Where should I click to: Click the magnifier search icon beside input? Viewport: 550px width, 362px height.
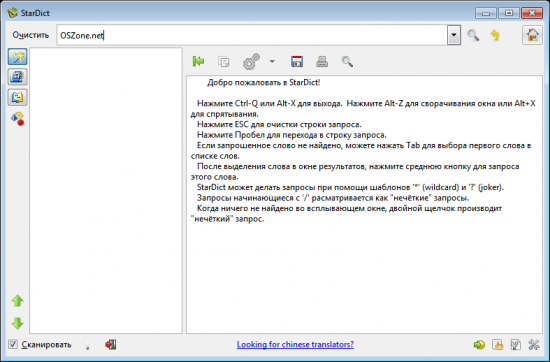click(x=473, y=35)
